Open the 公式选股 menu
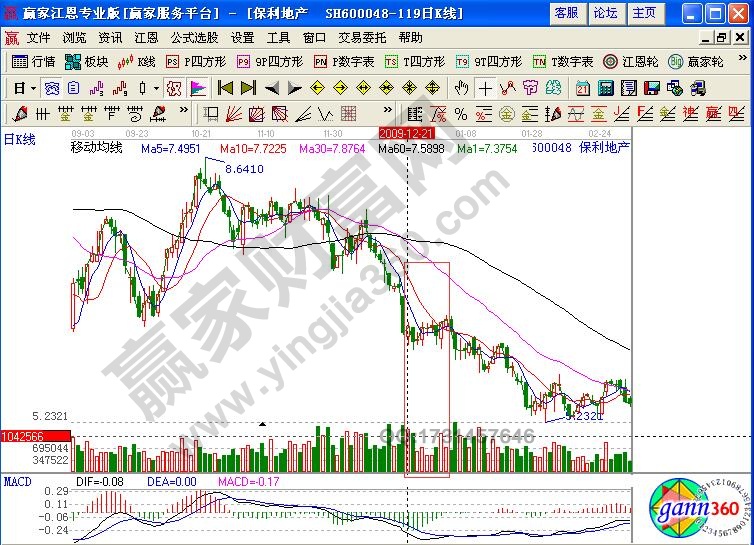This screenshot has width=754, height=545. point(194,37)
